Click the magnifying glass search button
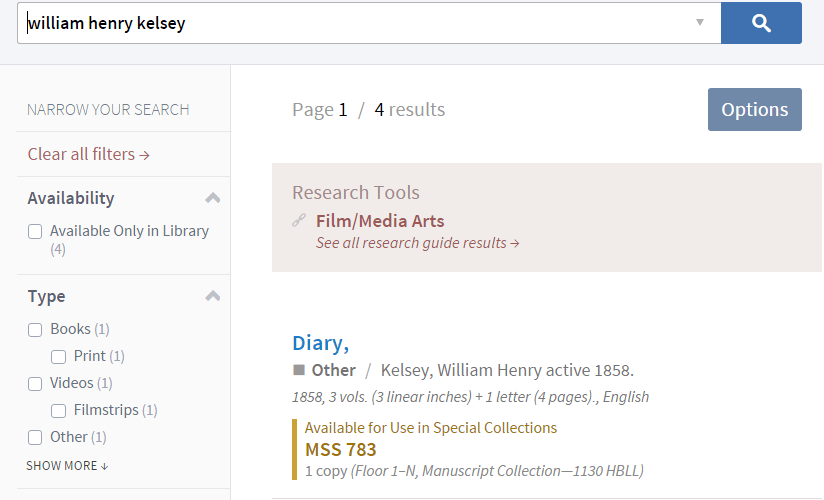 (x=761, y=23)
